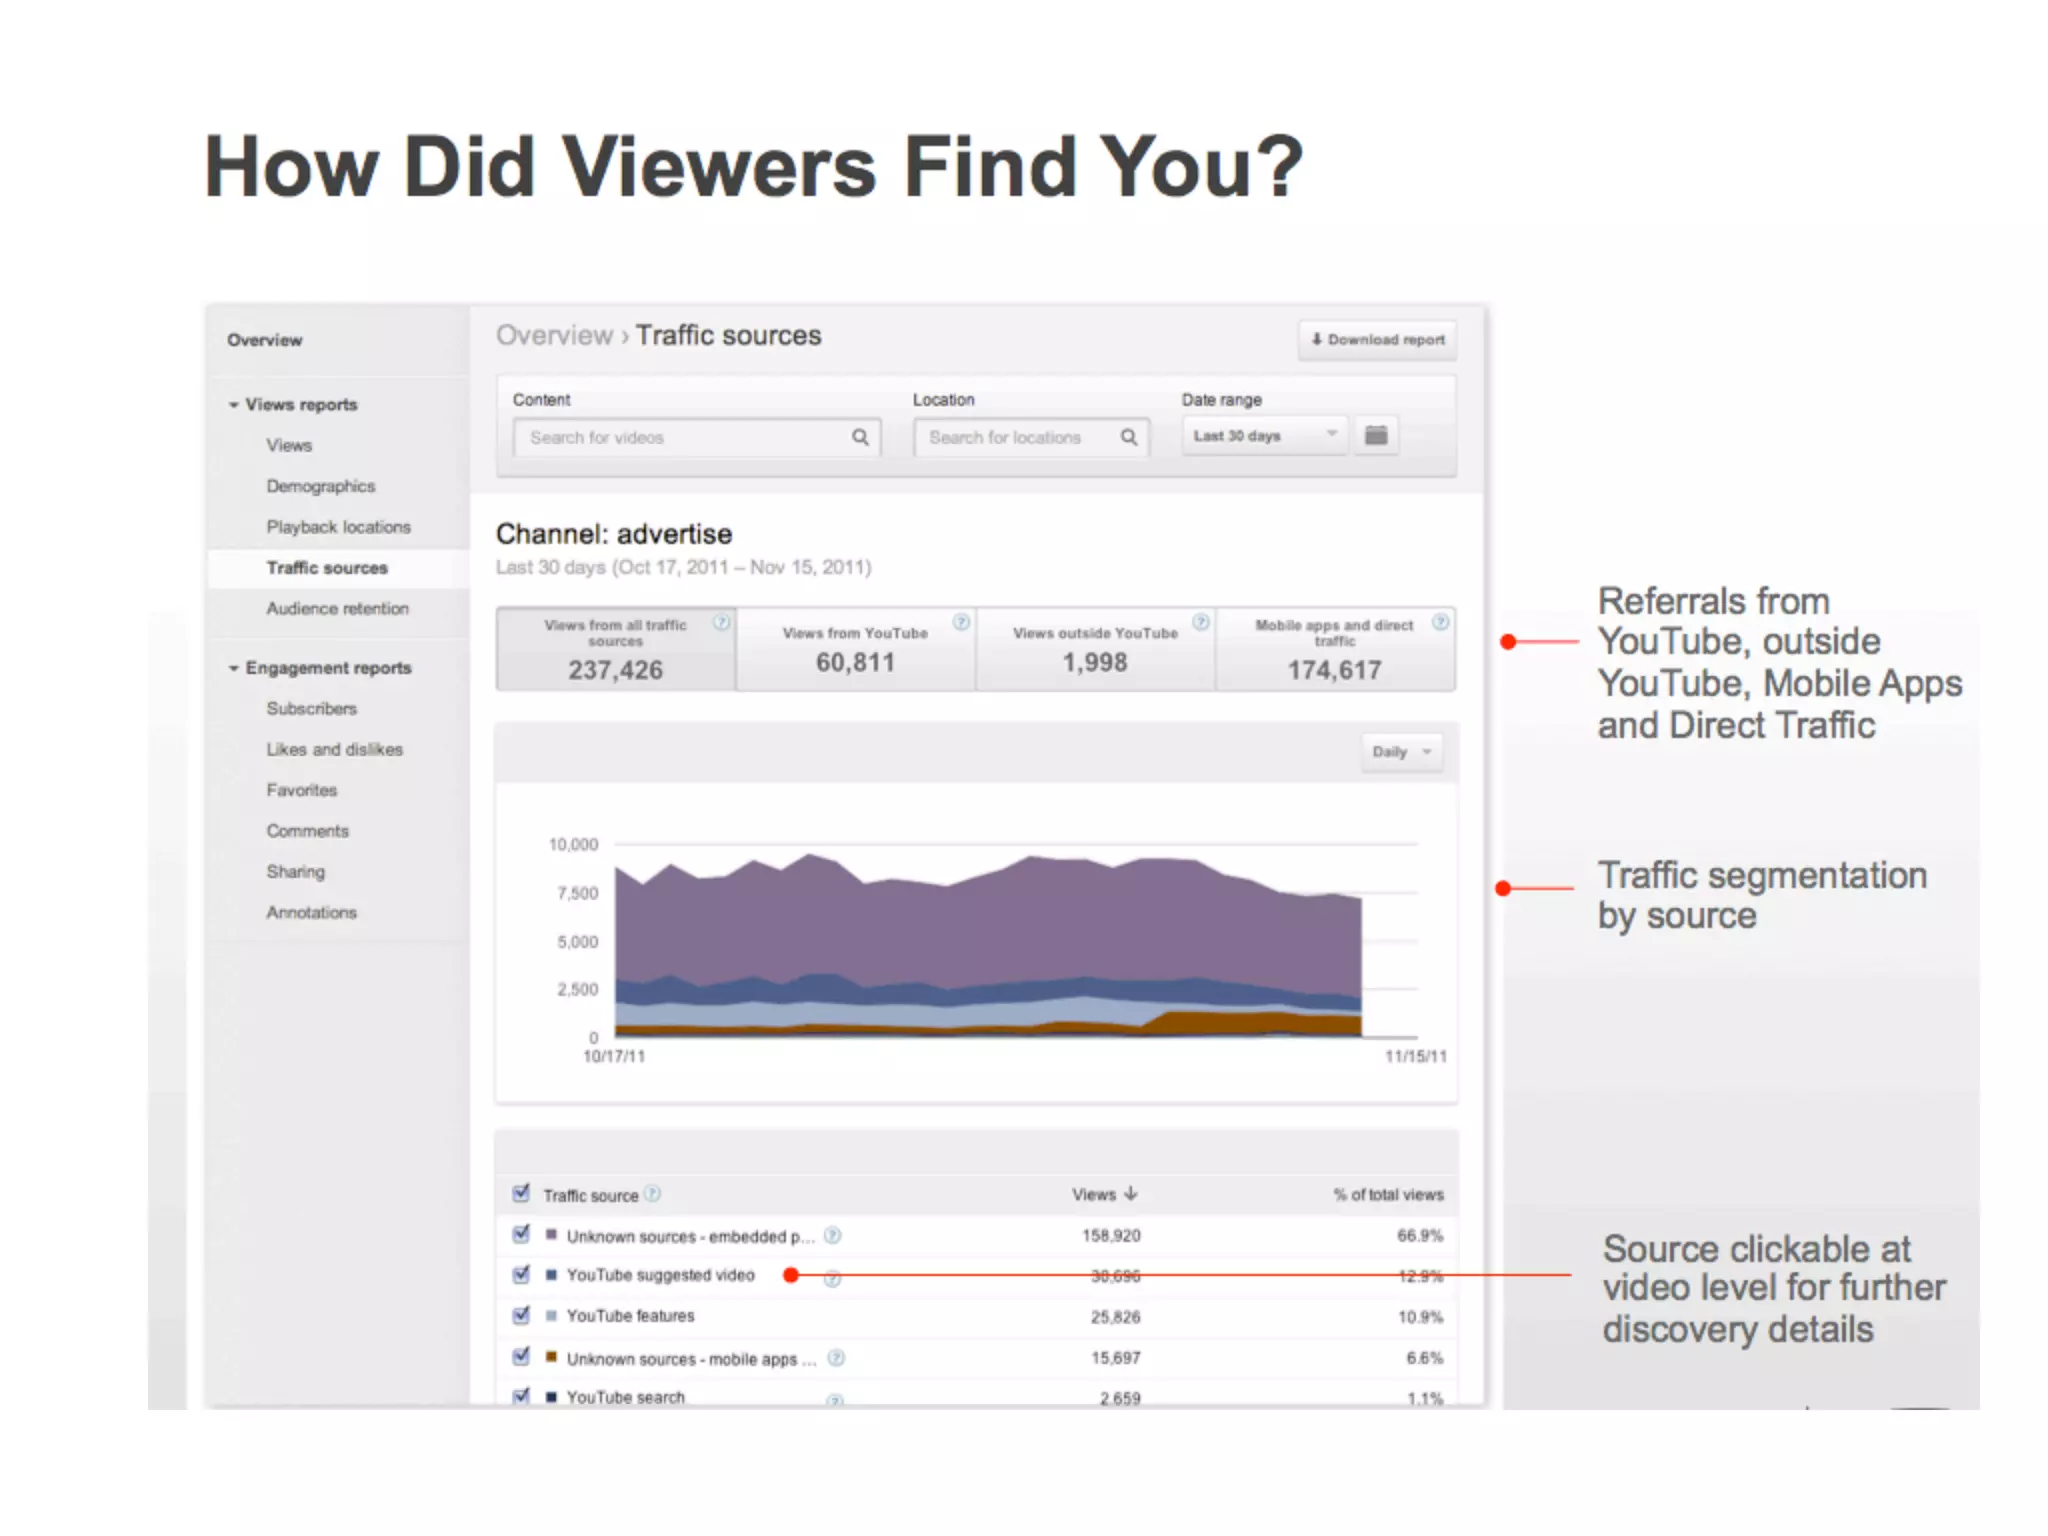The width and height of the screenshot is (2048, 1536).
Task: Open the Daily interval dropdown
Action: pyautogui.click(x=1401, y=751)
